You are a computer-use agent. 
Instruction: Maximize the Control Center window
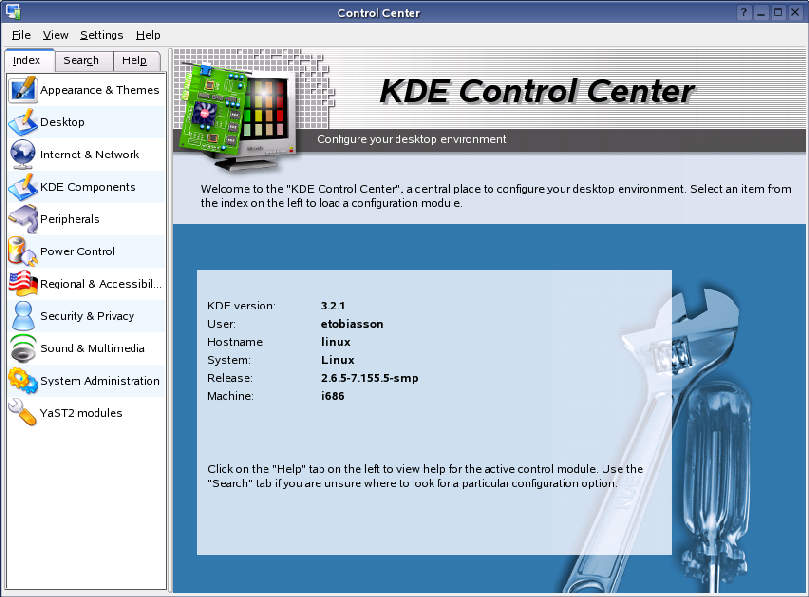[x=778, y=12]
